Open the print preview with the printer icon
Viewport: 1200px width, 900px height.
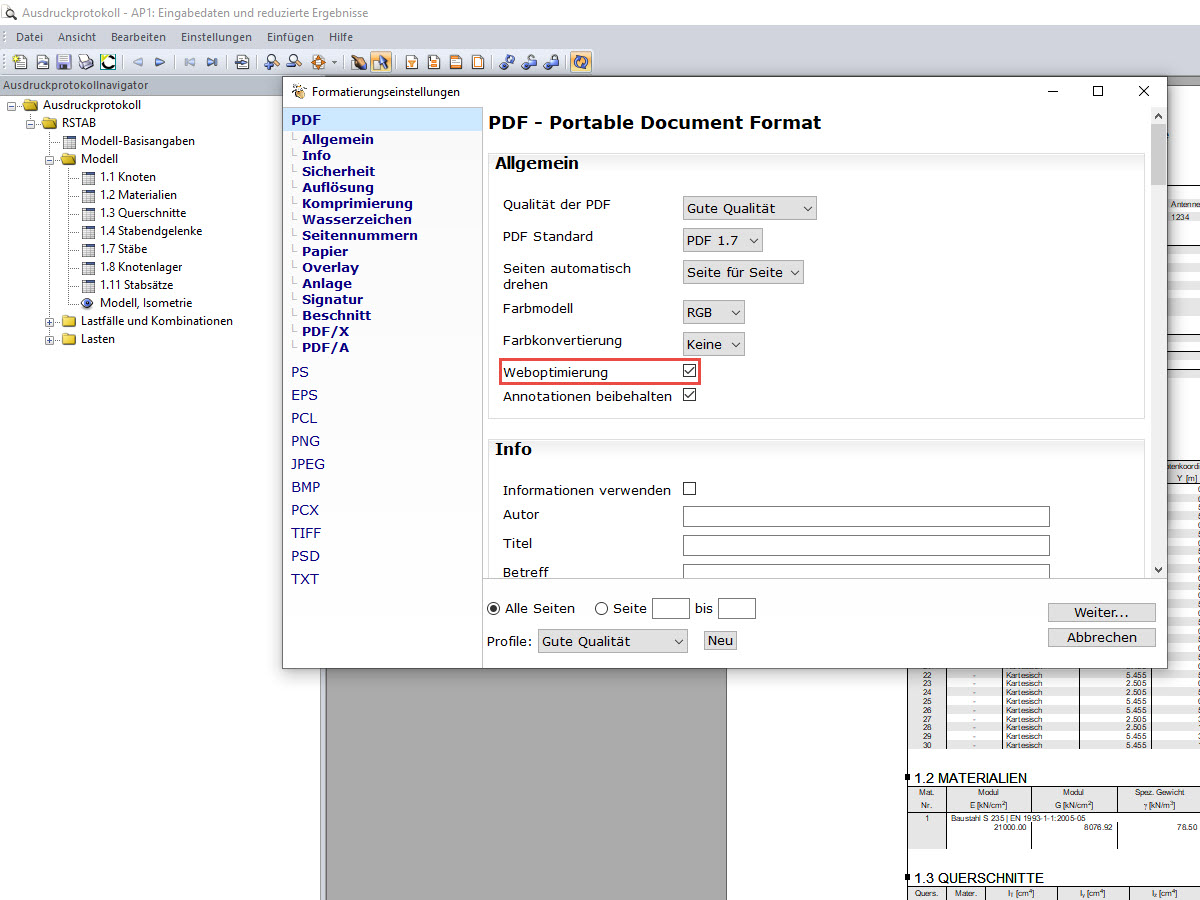click(x=85, y=61)
